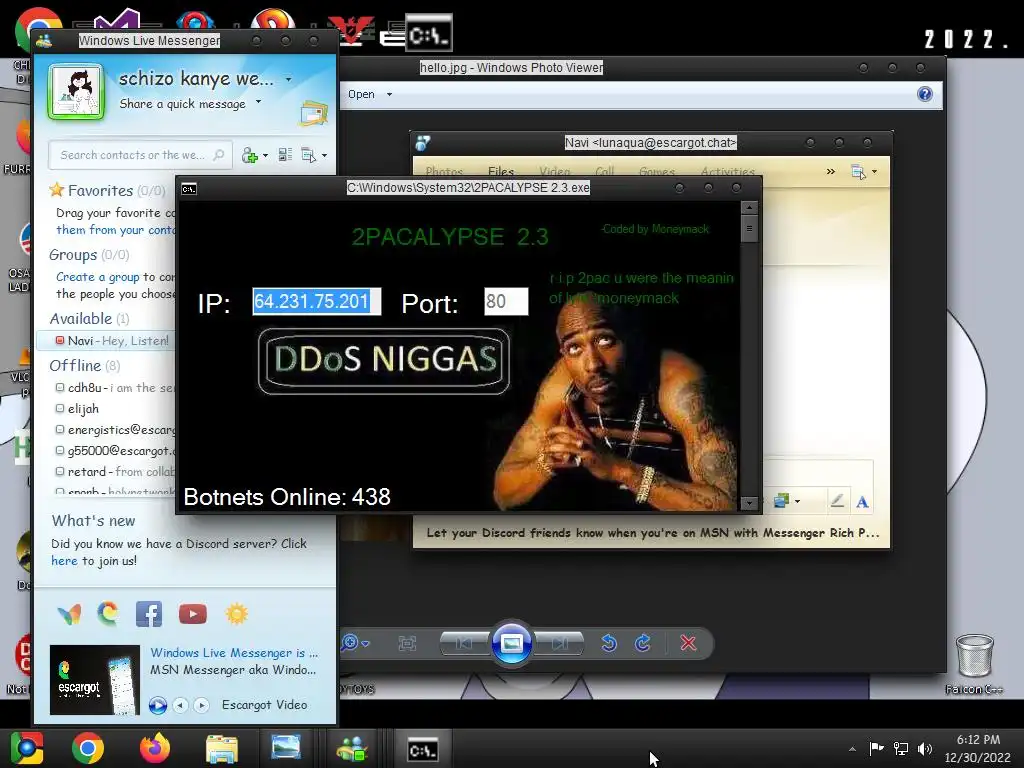The height and width of the screenshot is (768, 1024).
Task: Click the add contact icon in Messenger
Action: point(249,155)
